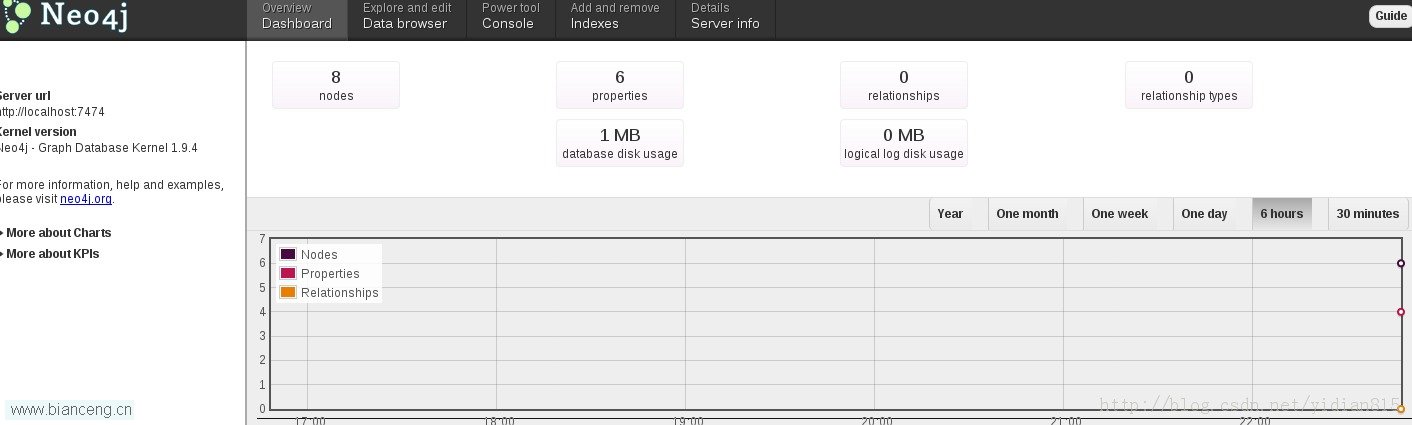Click the database disk usage box
Viewport: 1412px width, 425px height.
(x=620, y=143)
